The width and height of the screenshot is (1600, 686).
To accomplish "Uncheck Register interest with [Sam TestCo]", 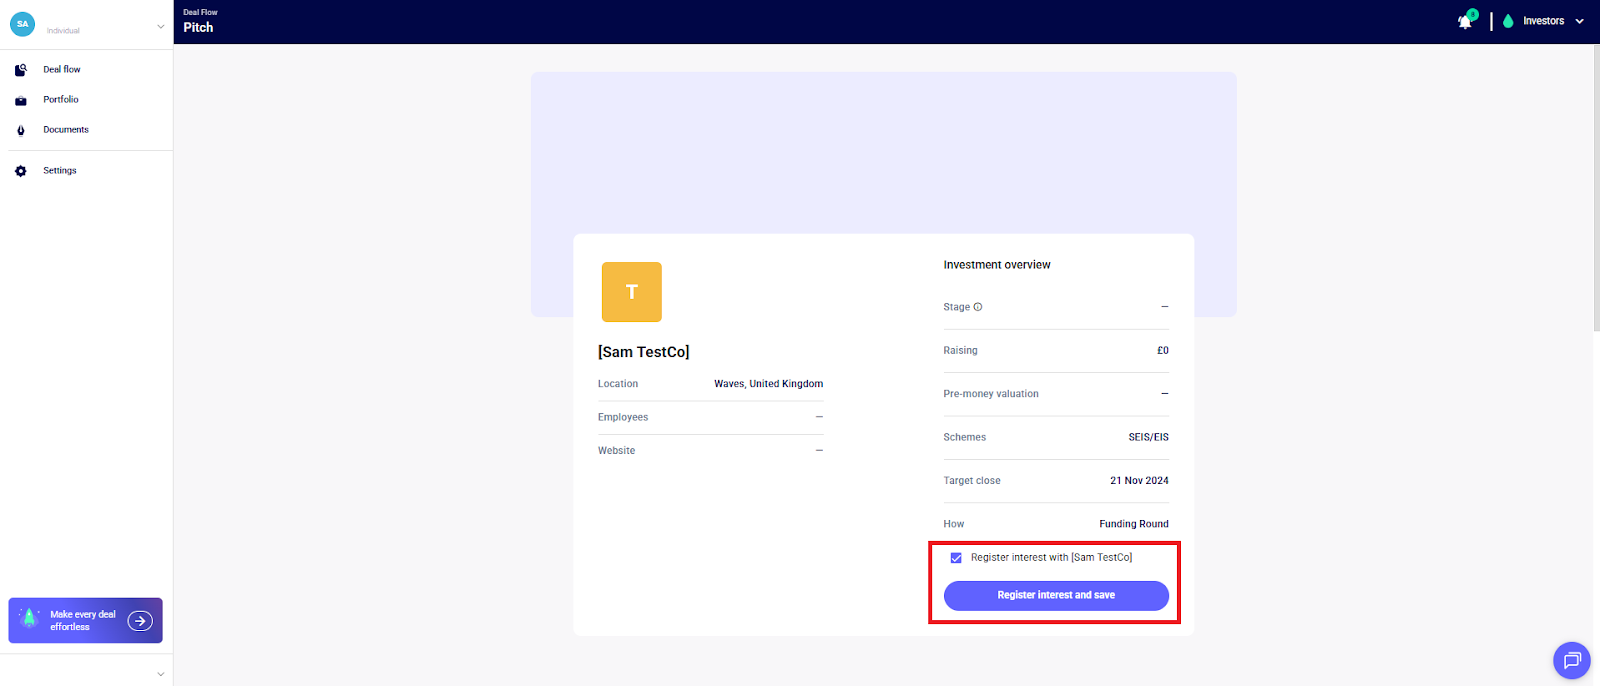I will pos(956,558).
